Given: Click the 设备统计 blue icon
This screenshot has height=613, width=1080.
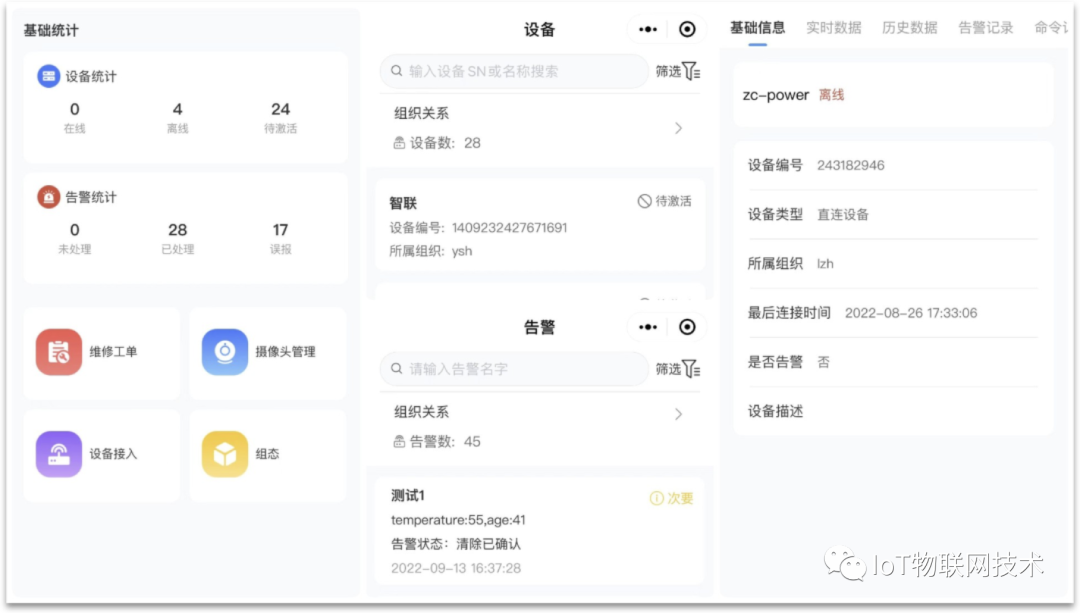Looking at the screenshot, I should pyautogui.click(x=48, y=76).
